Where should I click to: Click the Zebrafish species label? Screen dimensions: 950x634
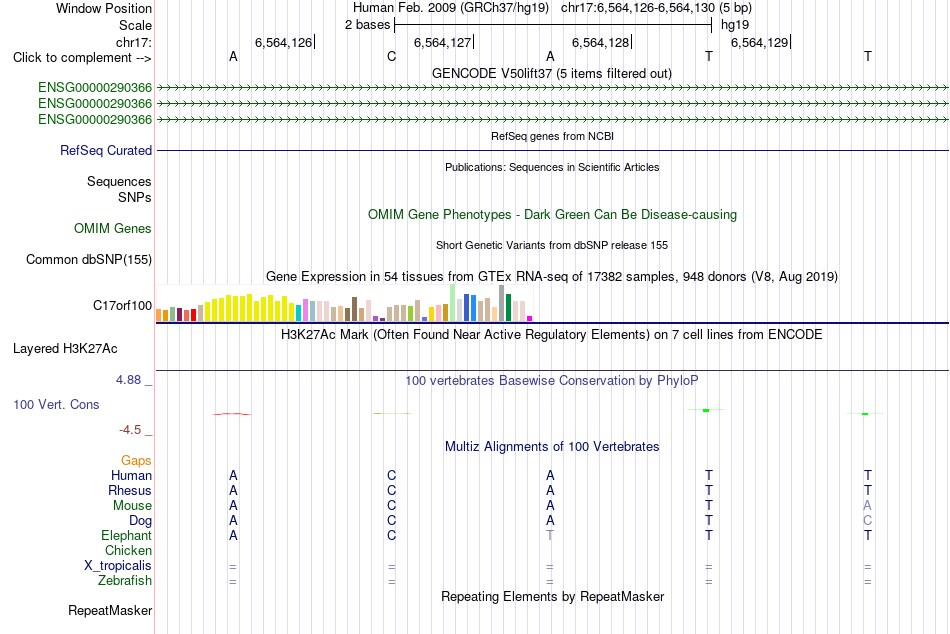[x=125, y=581]
